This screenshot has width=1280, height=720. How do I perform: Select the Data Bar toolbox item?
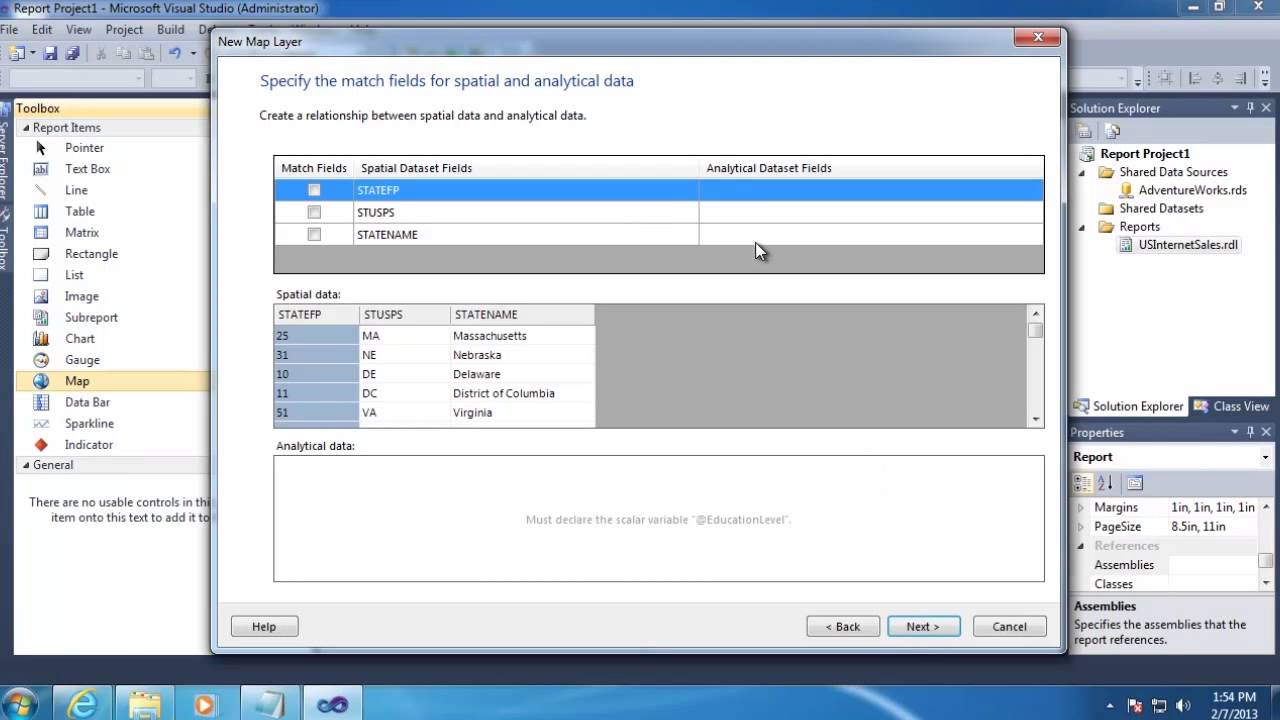point(87,402)
